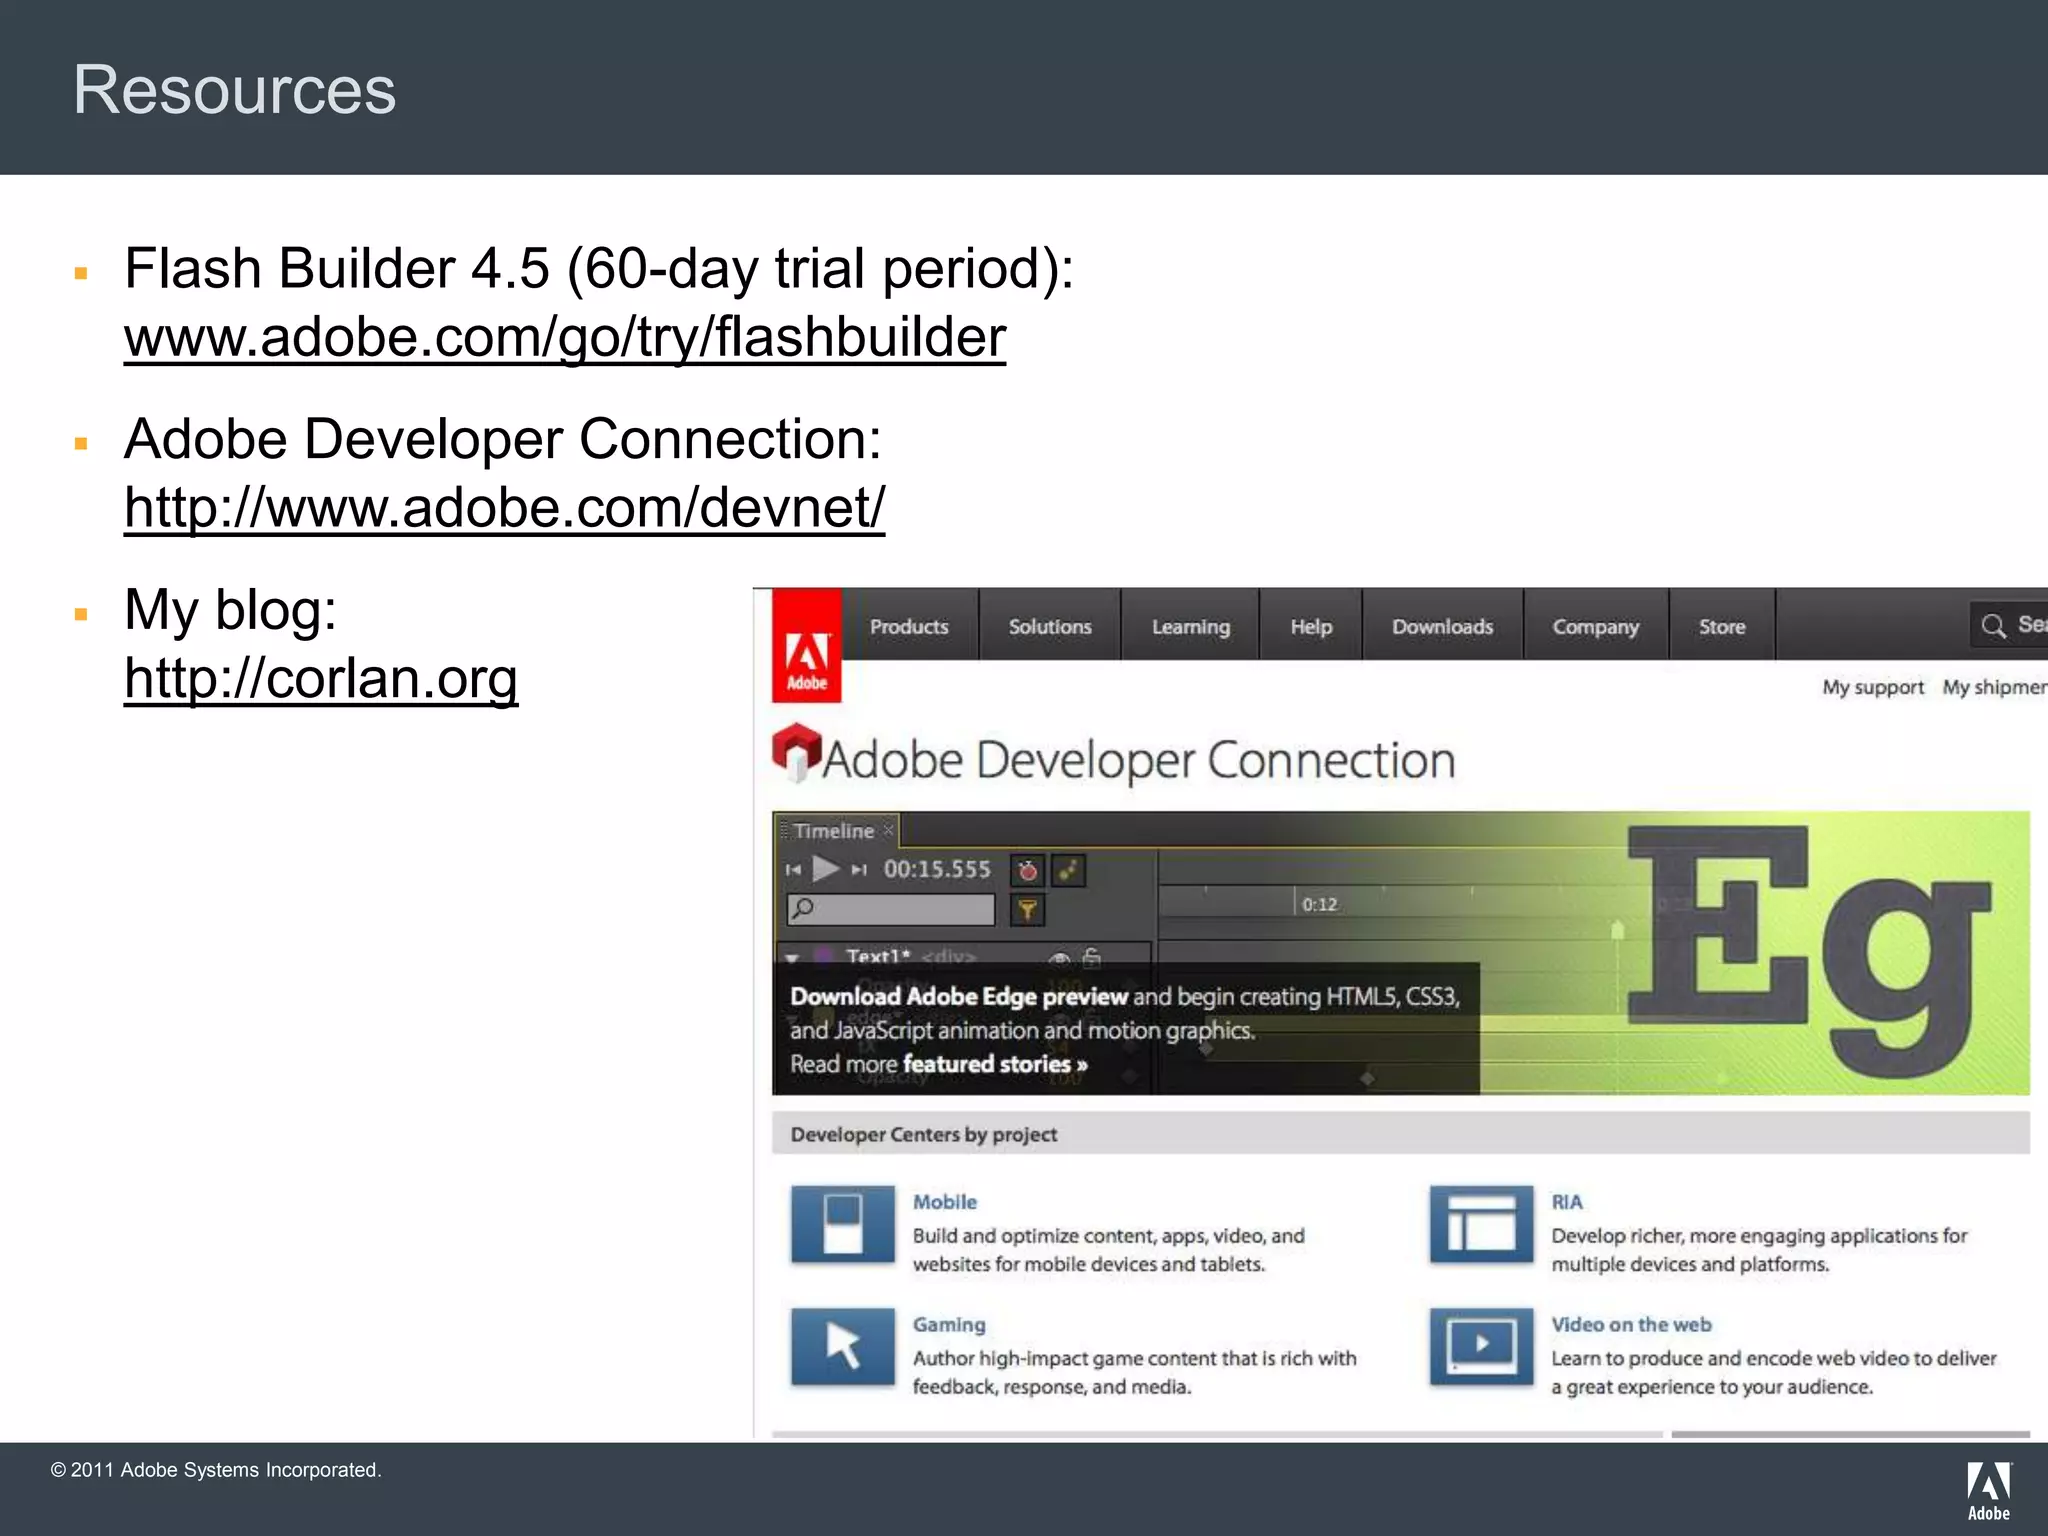Image resolution: width=2048 pixels, height=1536 pixels.
Task: Open the Mobile developer center link
Action: [x=945, y=1202]
